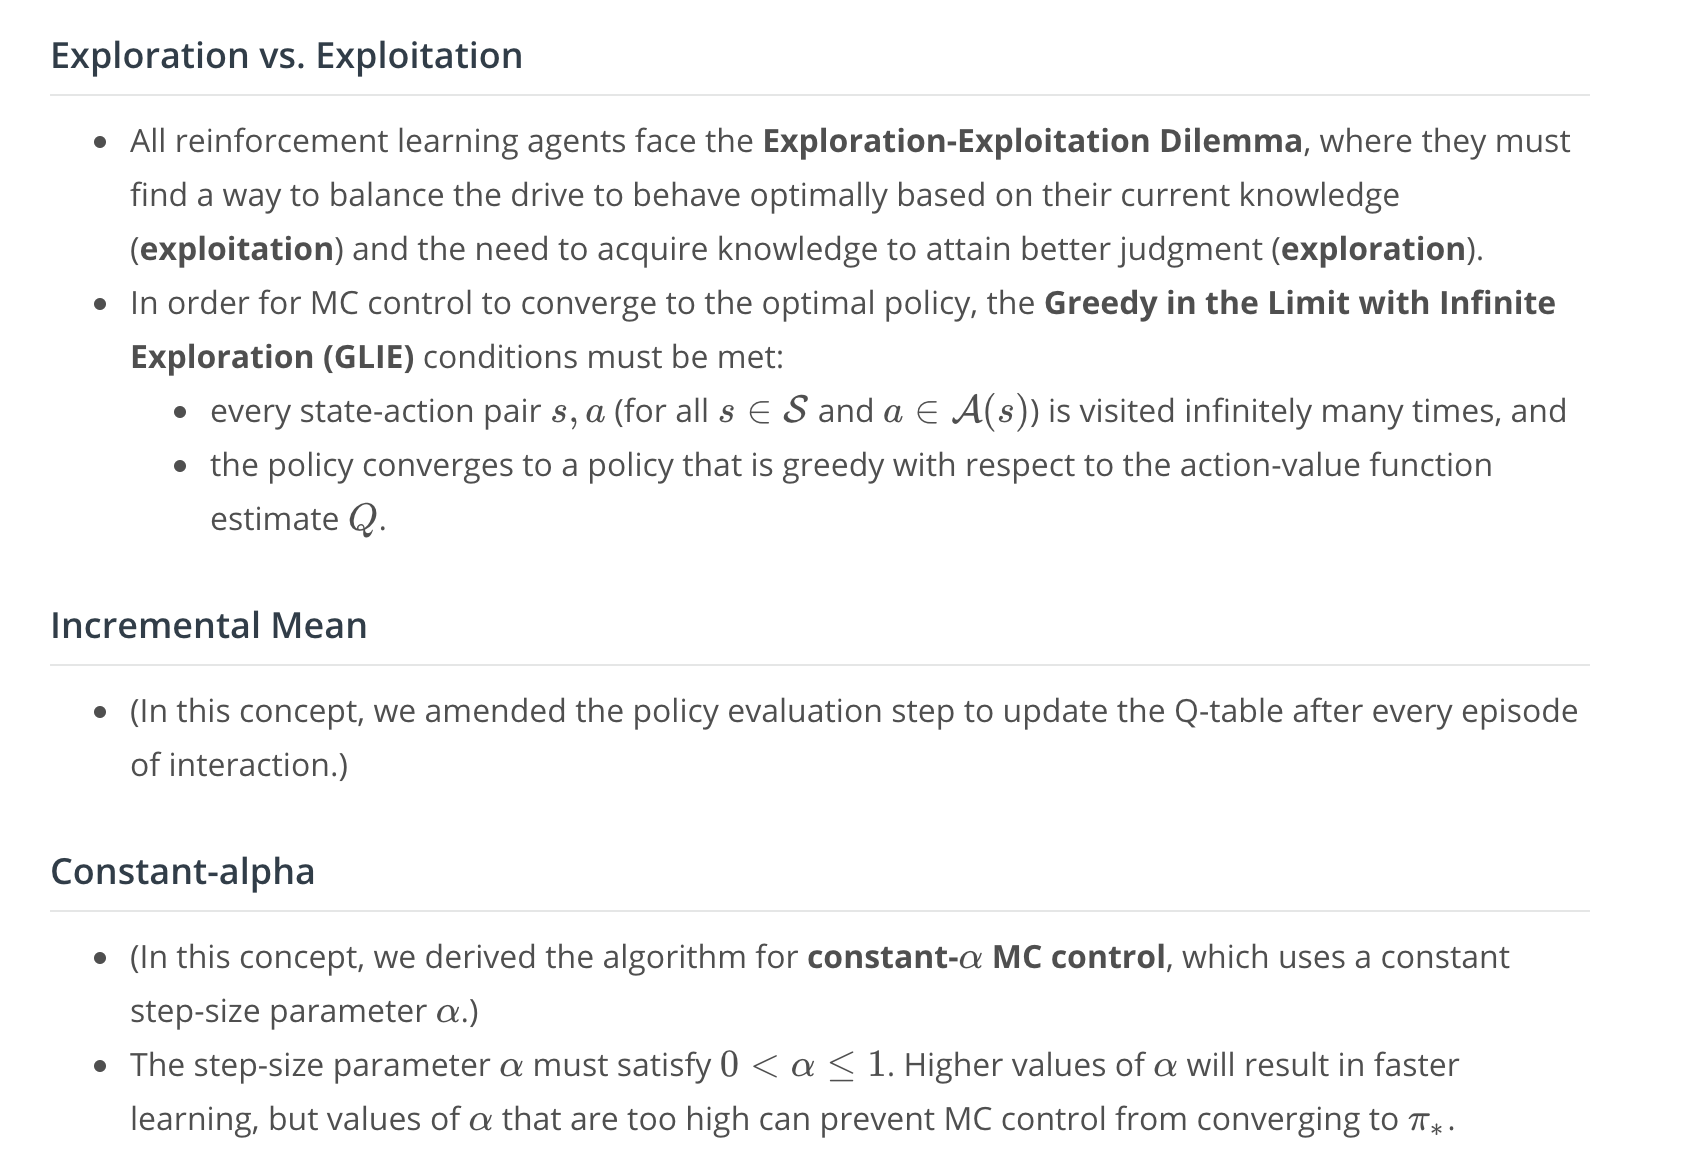Click the bullet starting with All reinforcement learning
The height and width of the screenshot is (1174, 1694).
pyautogui.click(x=850, y=195)
